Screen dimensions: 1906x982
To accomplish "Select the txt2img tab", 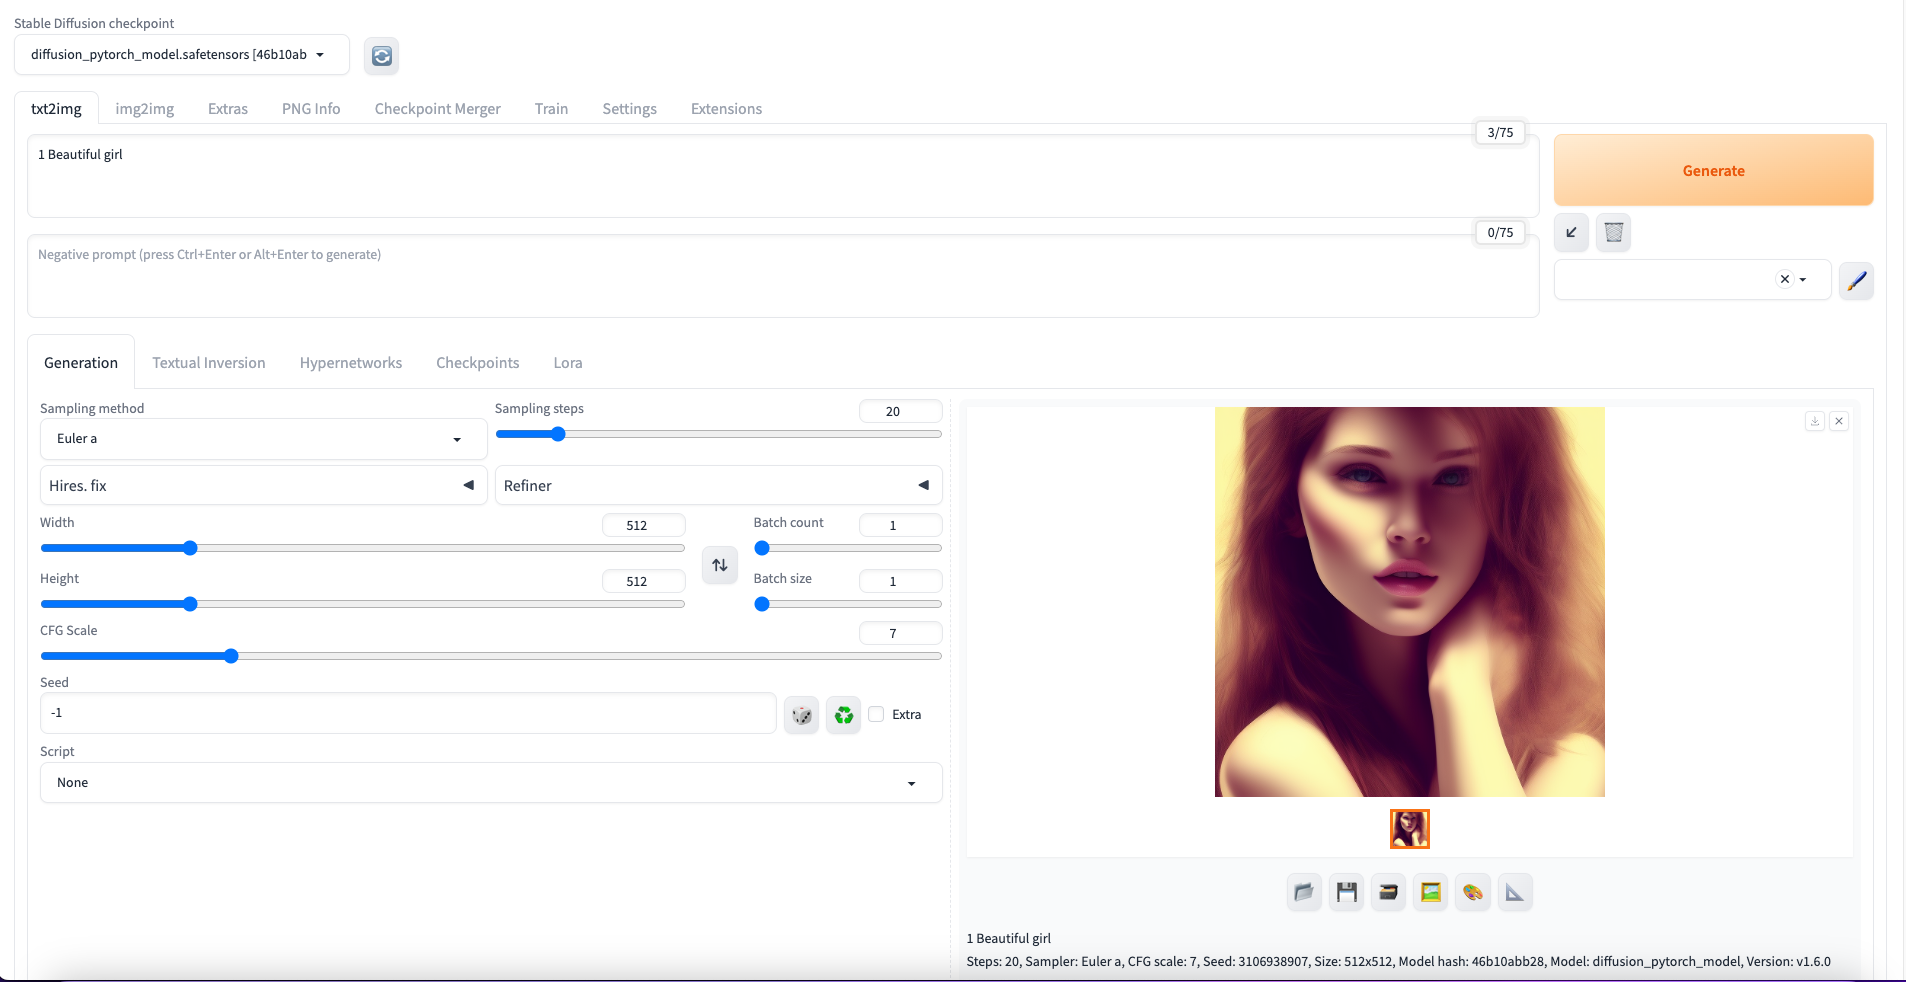I will (56, 108).
